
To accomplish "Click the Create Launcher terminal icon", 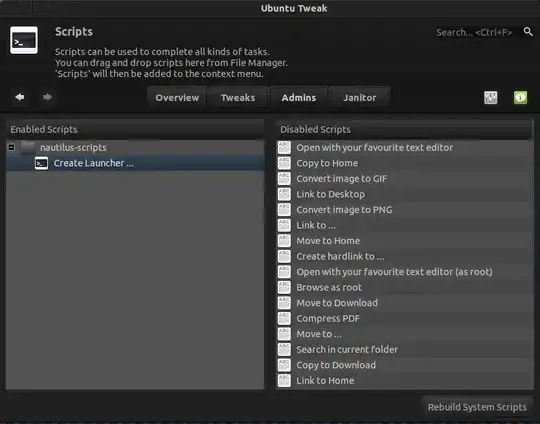I will [41, 163].
